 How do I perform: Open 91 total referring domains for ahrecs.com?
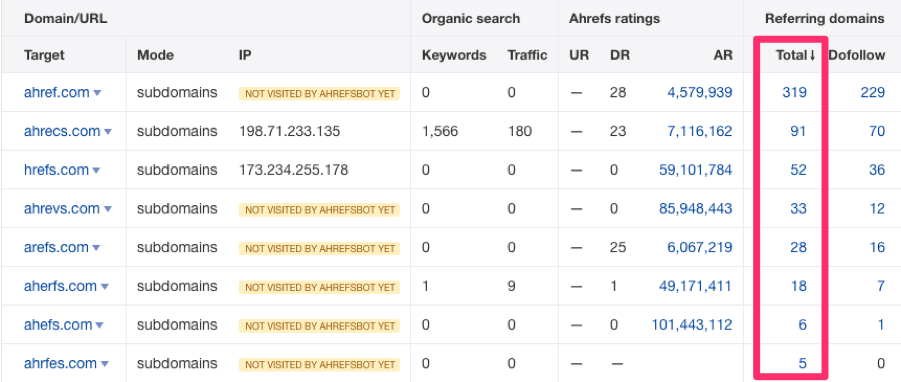(x=798, y=131)
